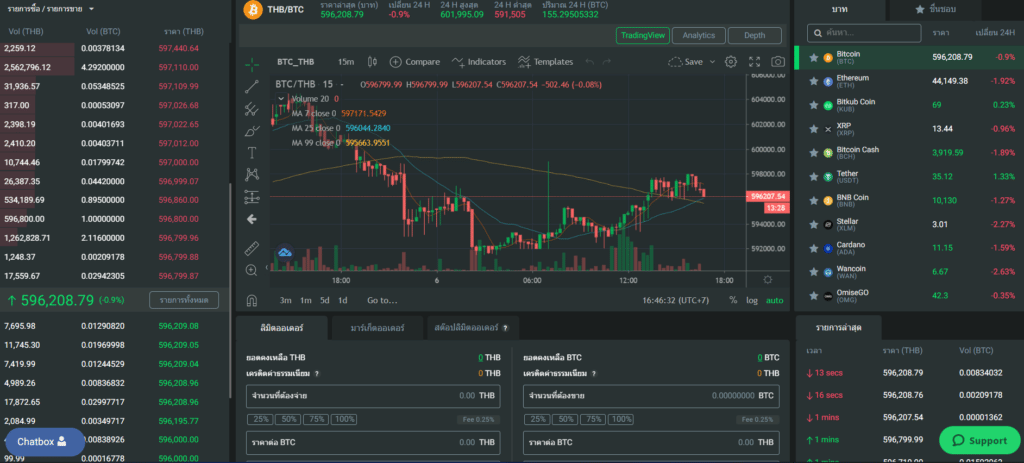1024x463 pixels.
Task: Select the บาท market tab
Action: [x=840, y=10]
